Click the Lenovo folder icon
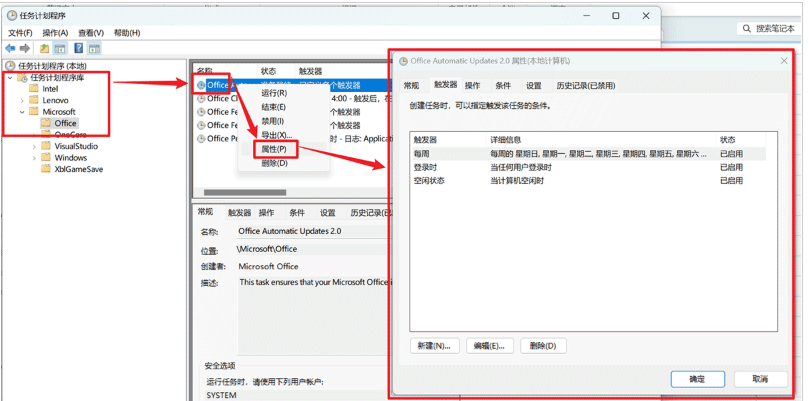This screenshot has height=401, width=809. point(34,100)
